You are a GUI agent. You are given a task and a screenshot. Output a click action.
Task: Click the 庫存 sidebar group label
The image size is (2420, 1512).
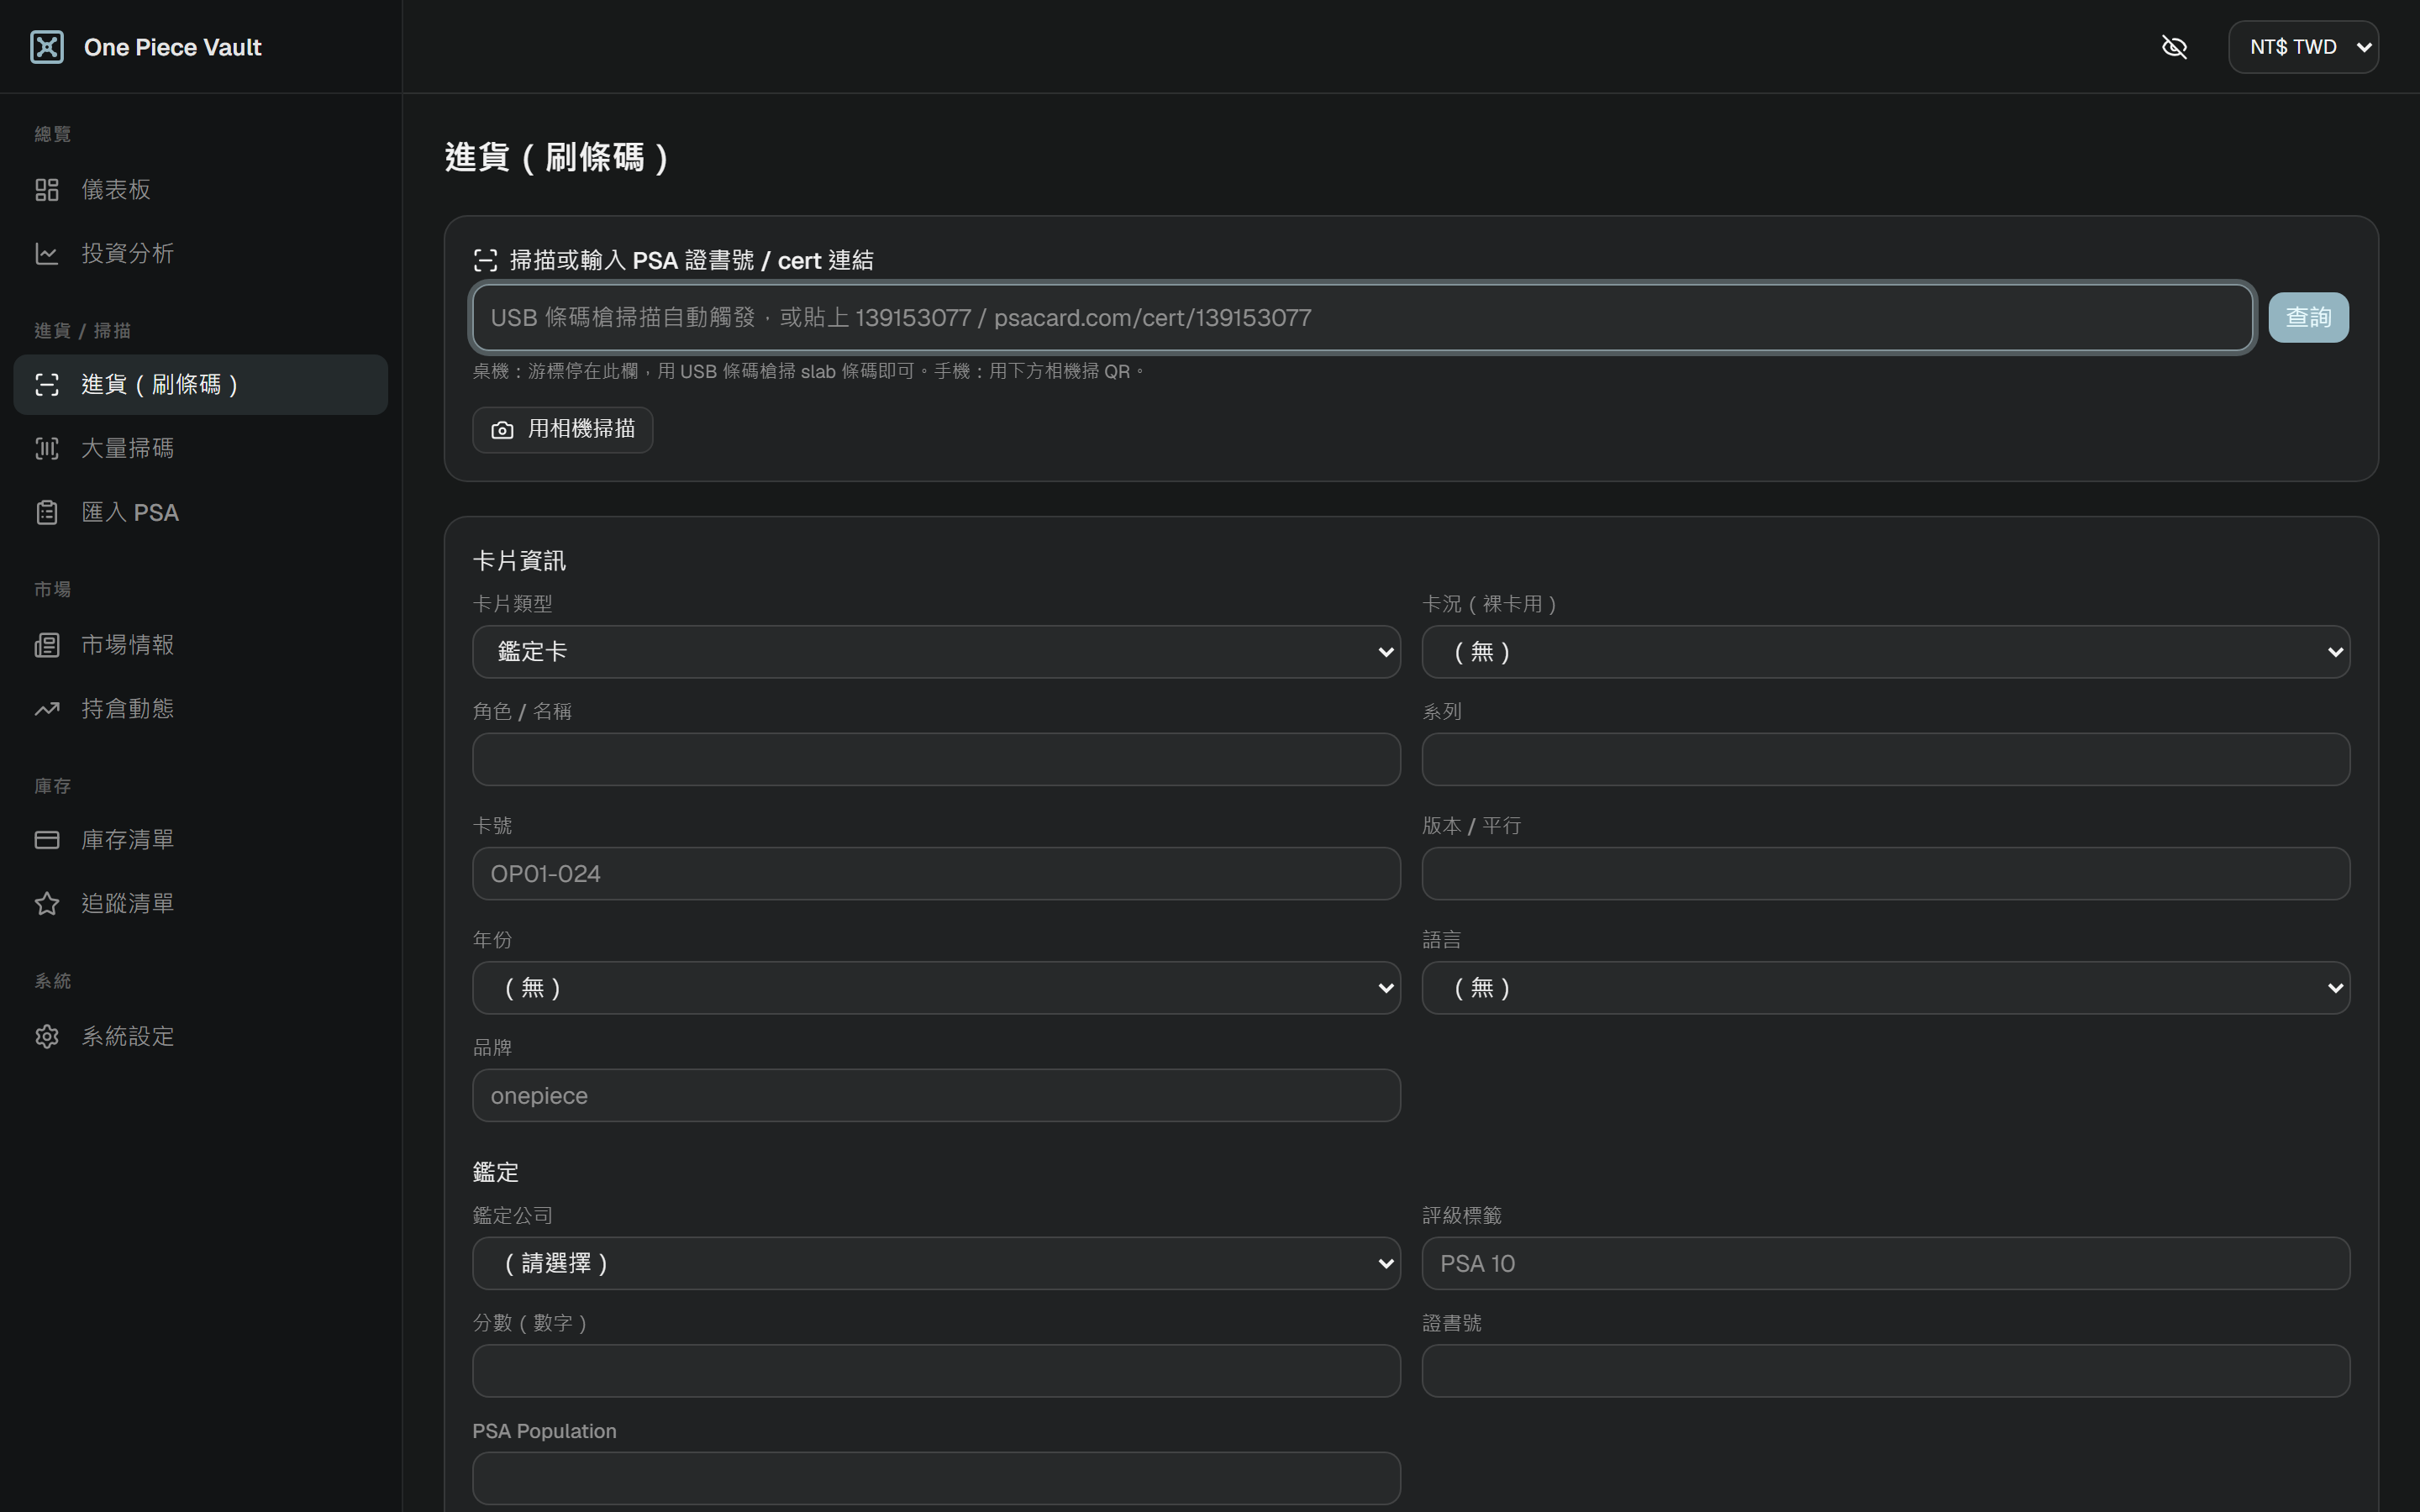point(53,786)
